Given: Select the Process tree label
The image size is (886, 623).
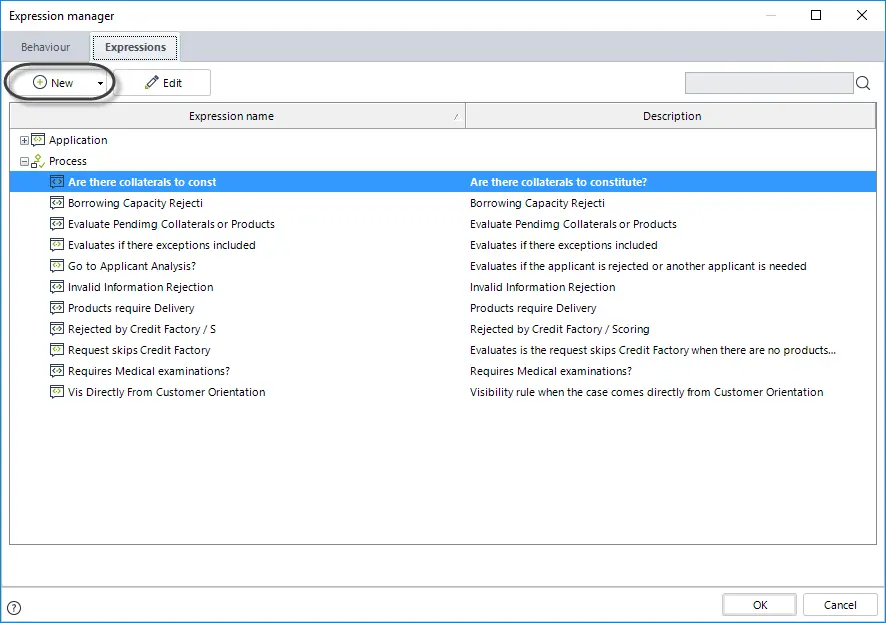Looking at the screenshot, I should pyautogui.click(x=68, y=161).
